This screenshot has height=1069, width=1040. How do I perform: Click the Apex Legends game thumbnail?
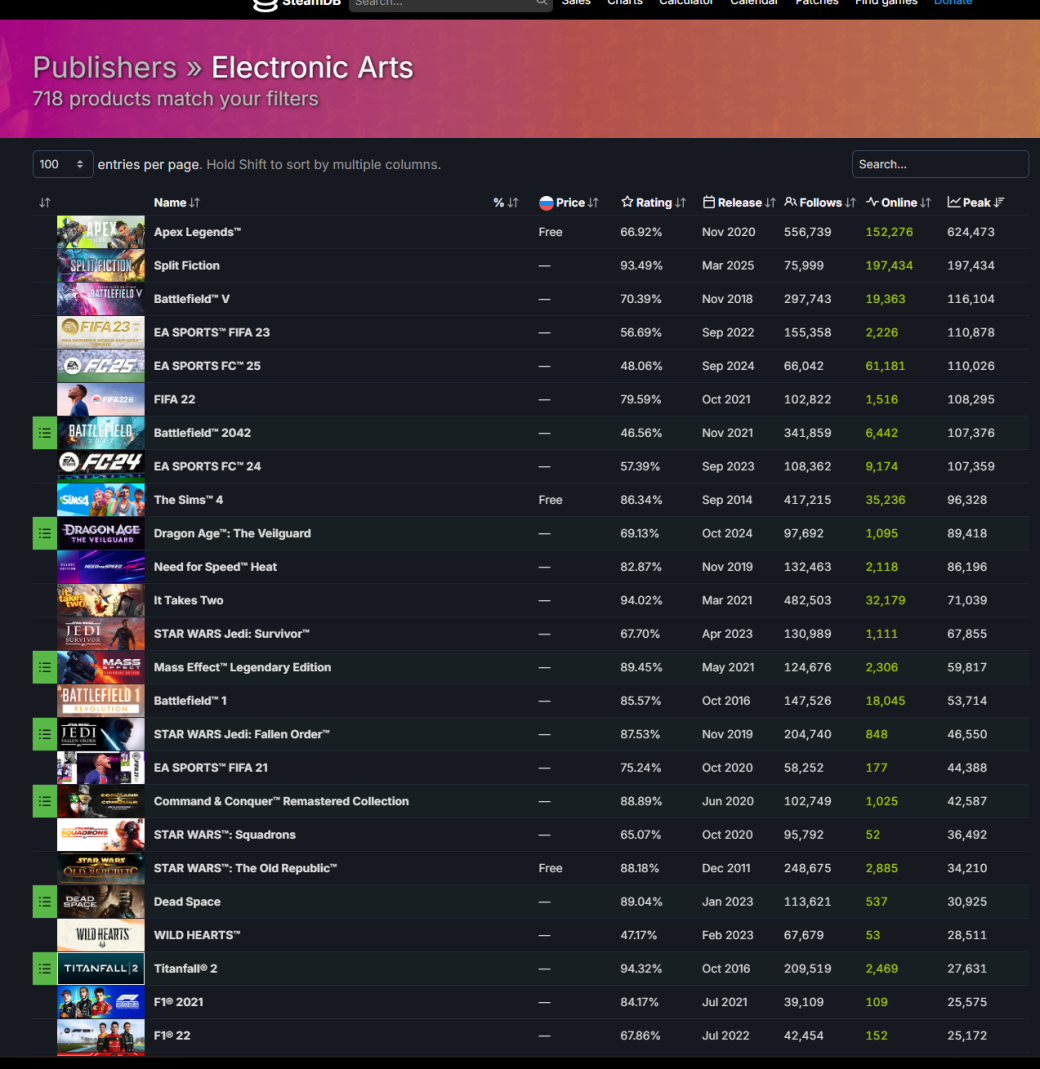[x=101, y=232]
